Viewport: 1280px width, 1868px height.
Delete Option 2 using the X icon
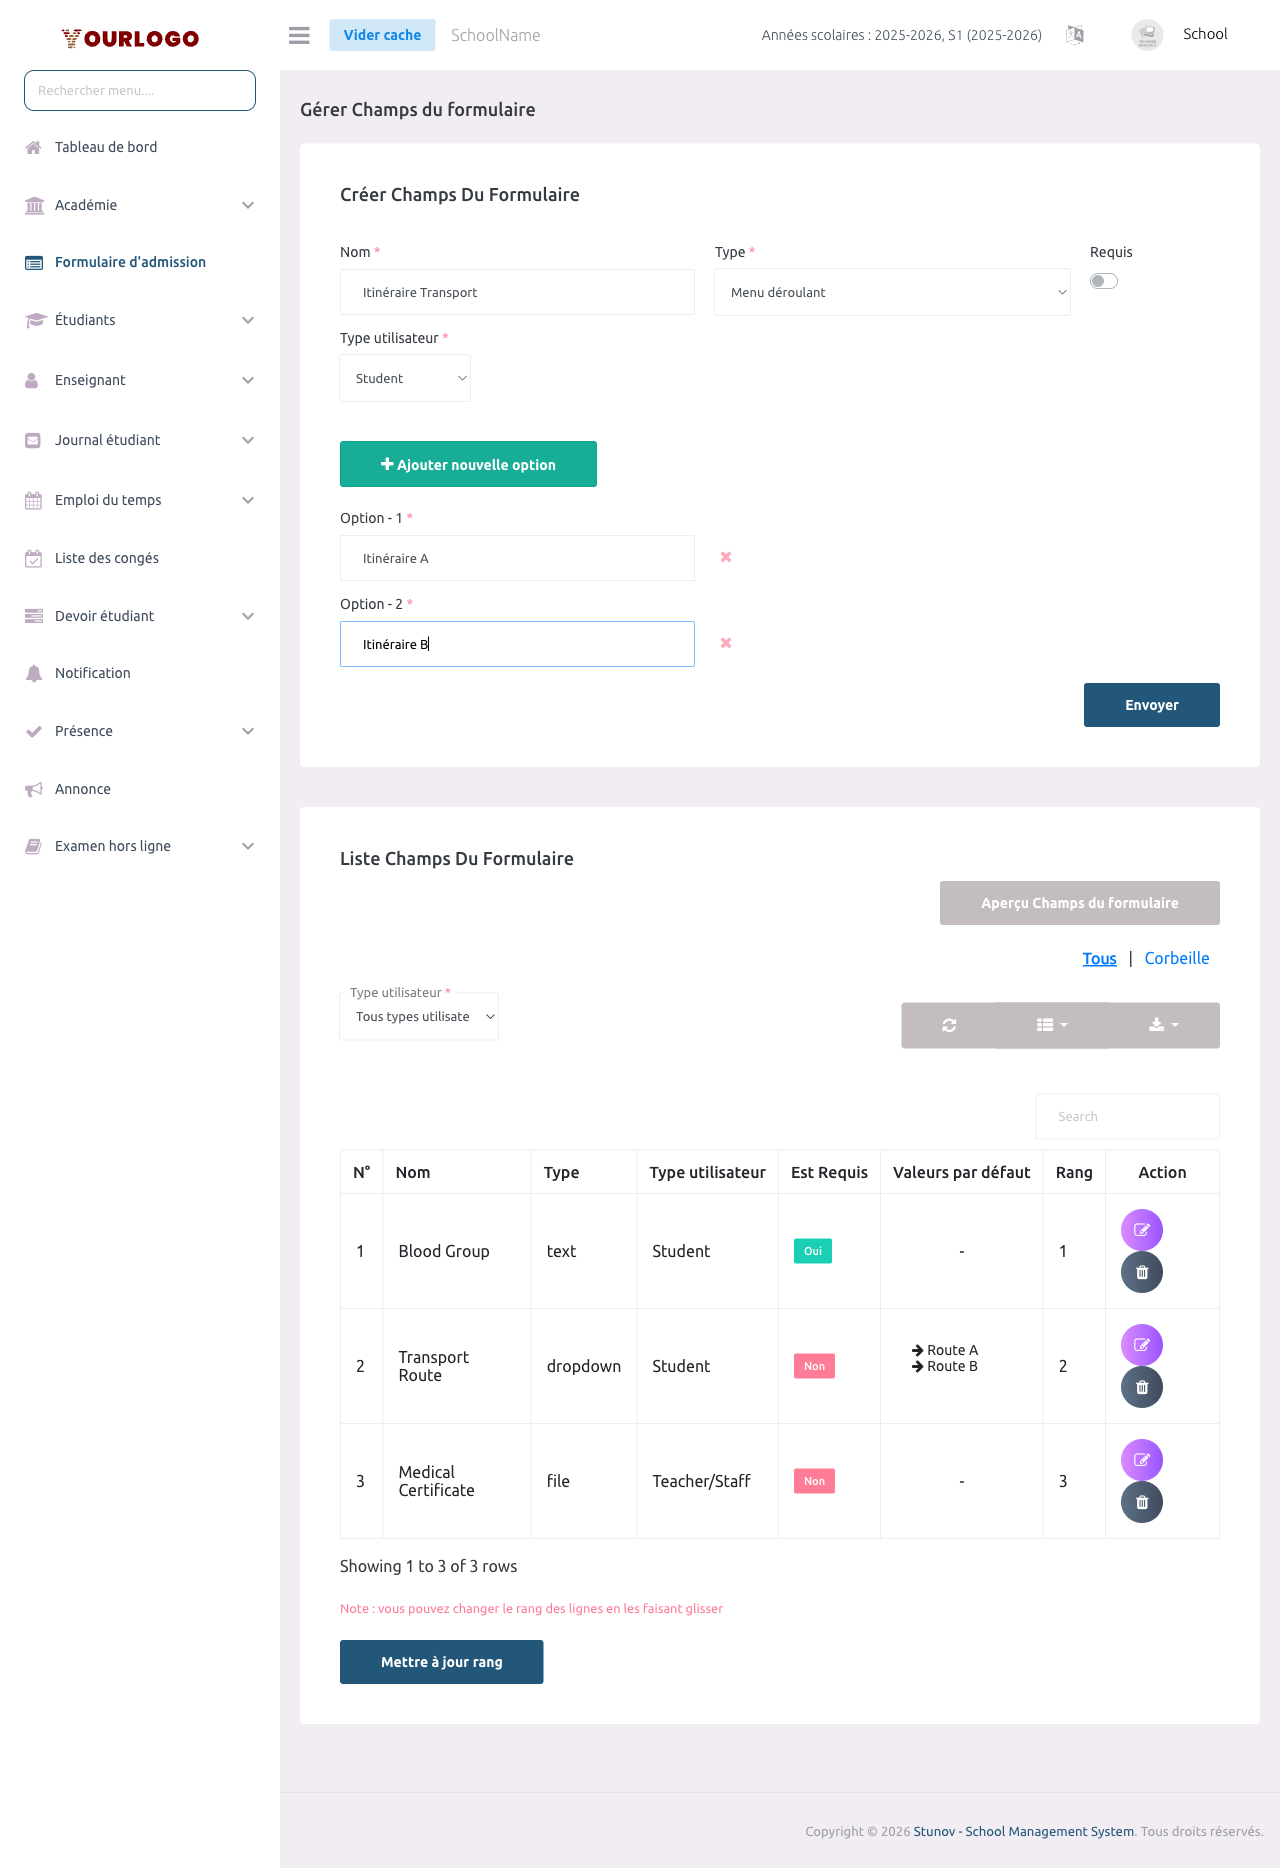(x=726, y=643)
